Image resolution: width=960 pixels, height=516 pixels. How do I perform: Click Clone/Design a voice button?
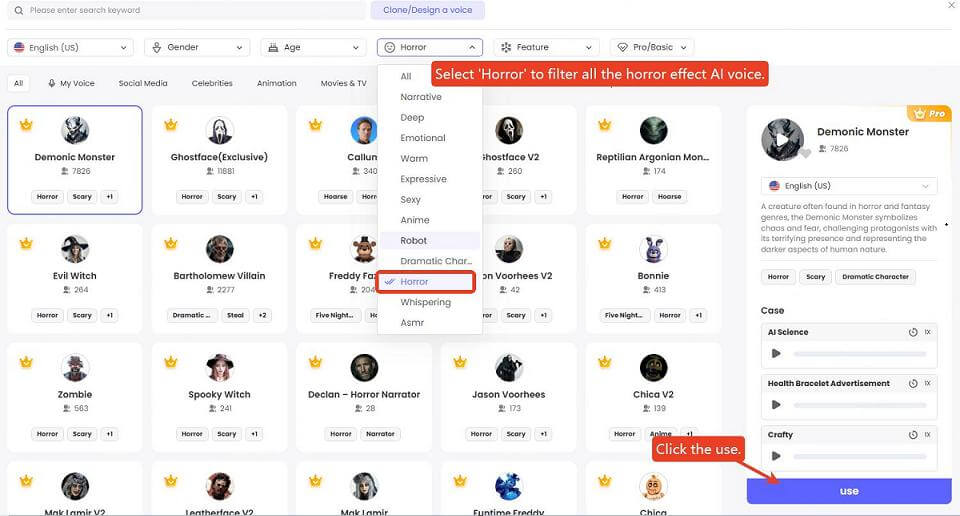click(427, 11)
